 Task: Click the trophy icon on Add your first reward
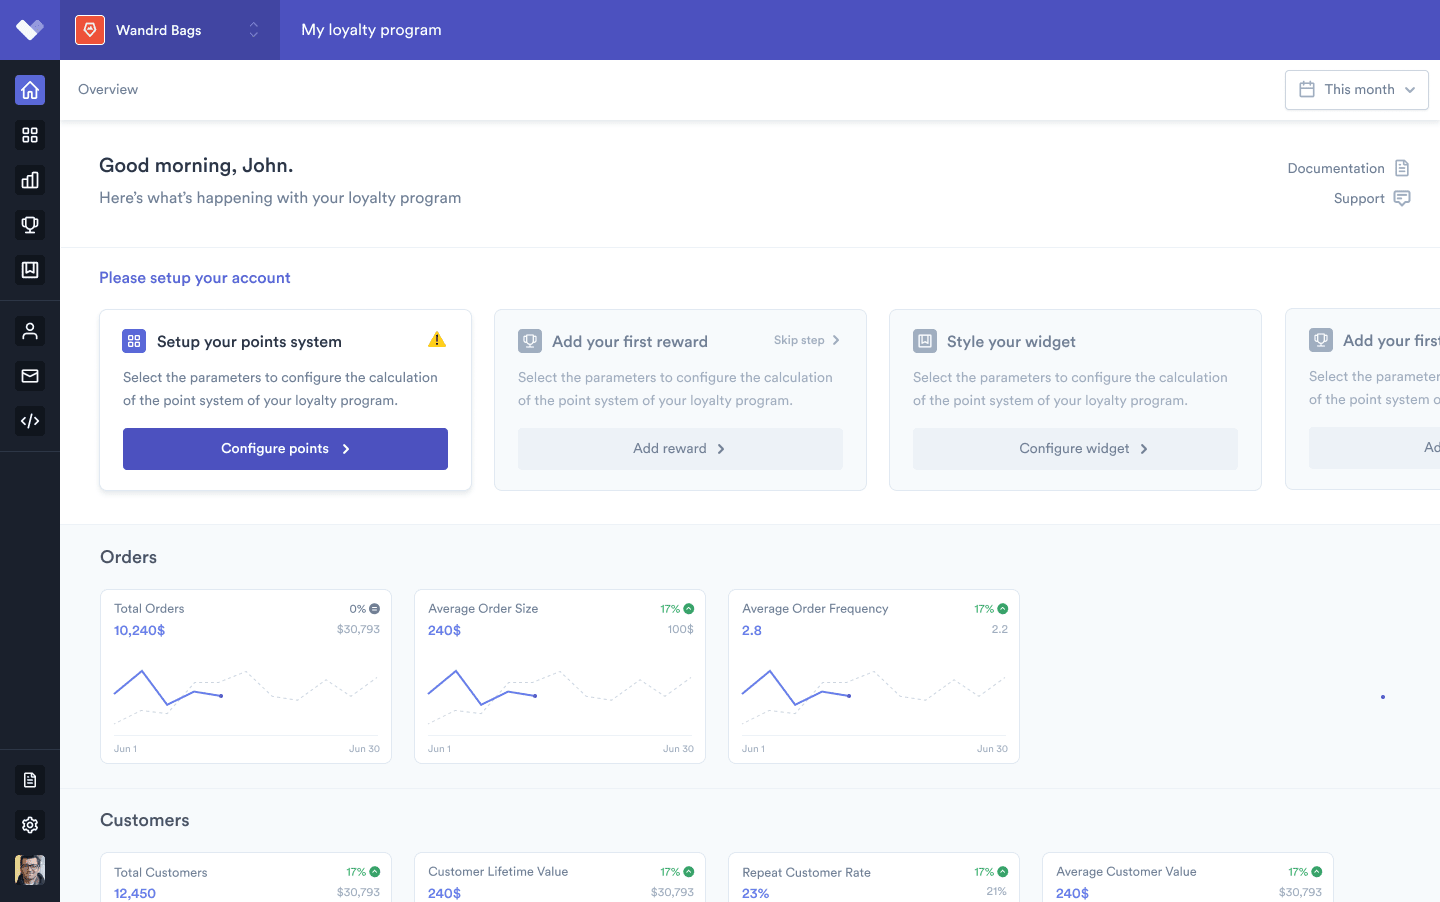click(x=530, y=341)
